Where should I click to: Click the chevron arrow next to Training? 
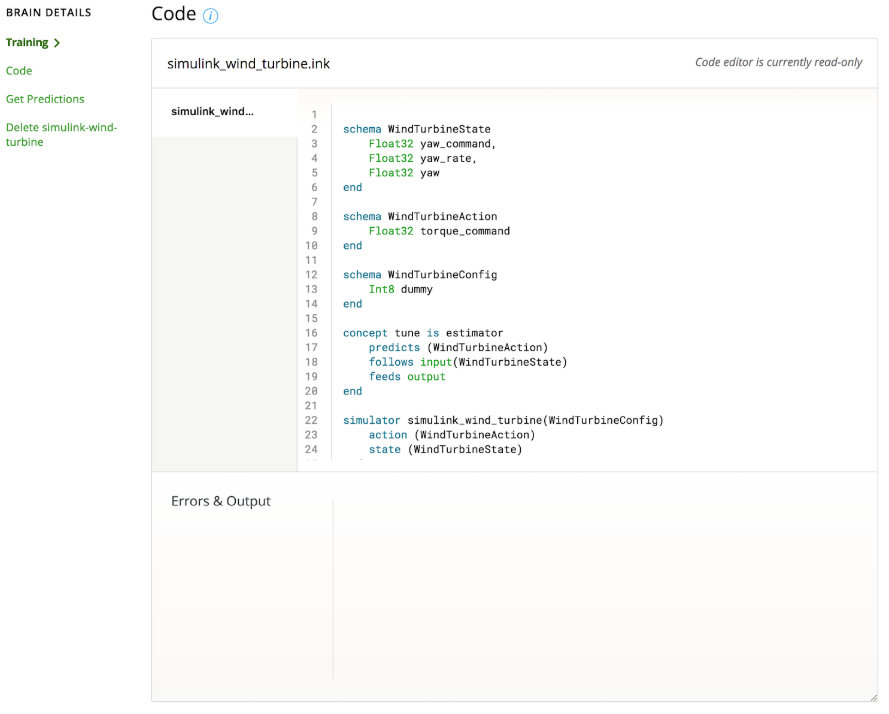tap(58, 43)
